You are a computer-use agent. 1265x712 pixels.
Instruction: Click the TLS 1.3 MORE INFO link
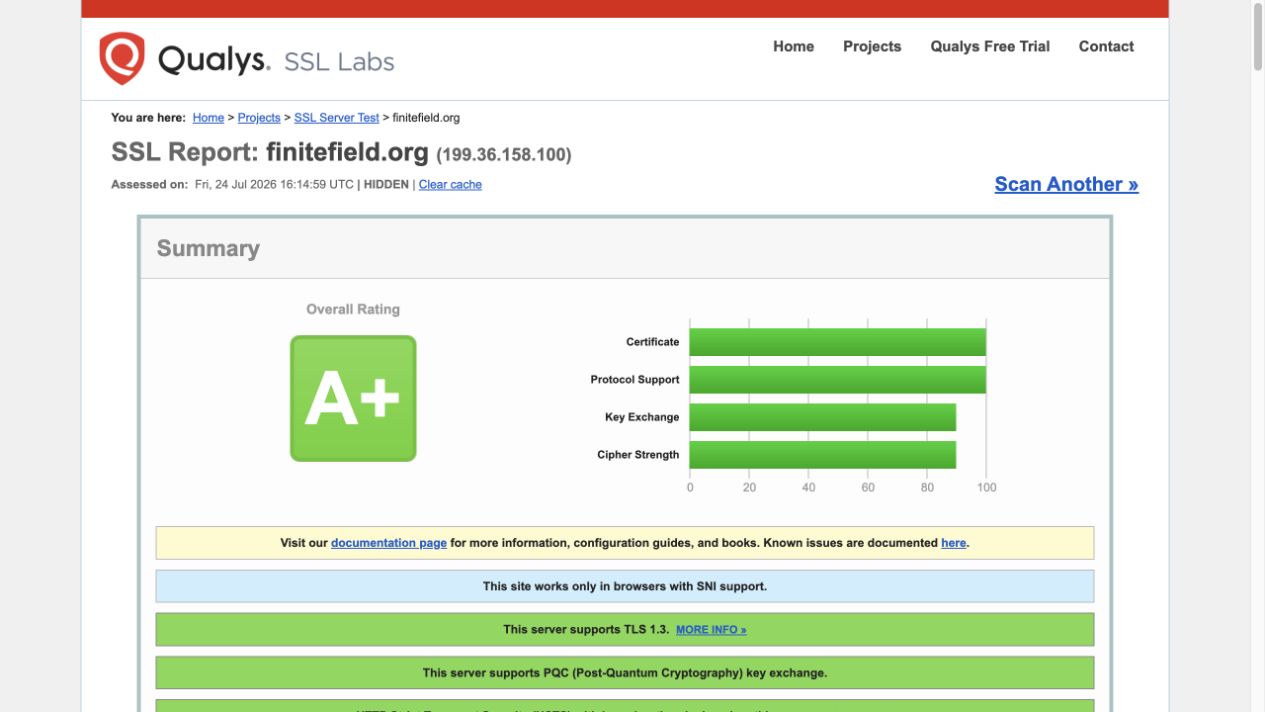(x=711, y=630)
